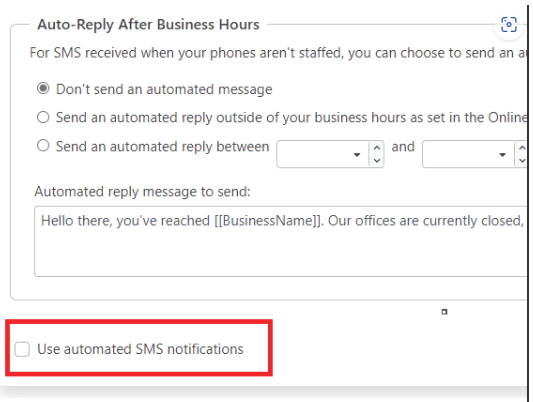Select the Don't send an automated message radio
The height and width of the screenshot is (402, 533).
point(43,88)
